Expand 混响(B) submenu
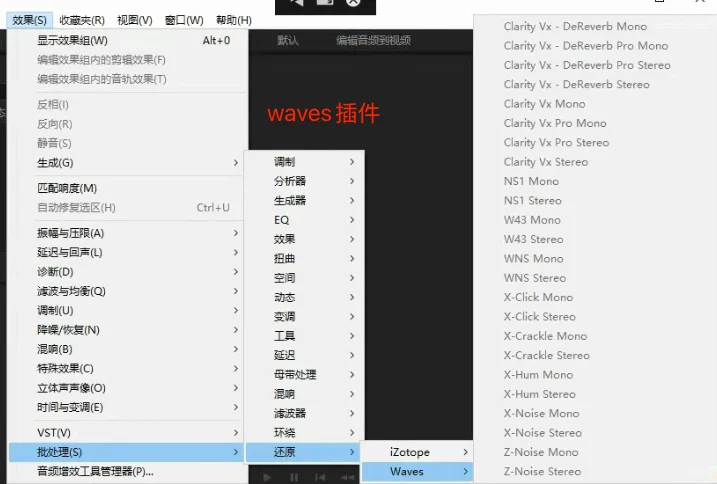 [128, 349]
